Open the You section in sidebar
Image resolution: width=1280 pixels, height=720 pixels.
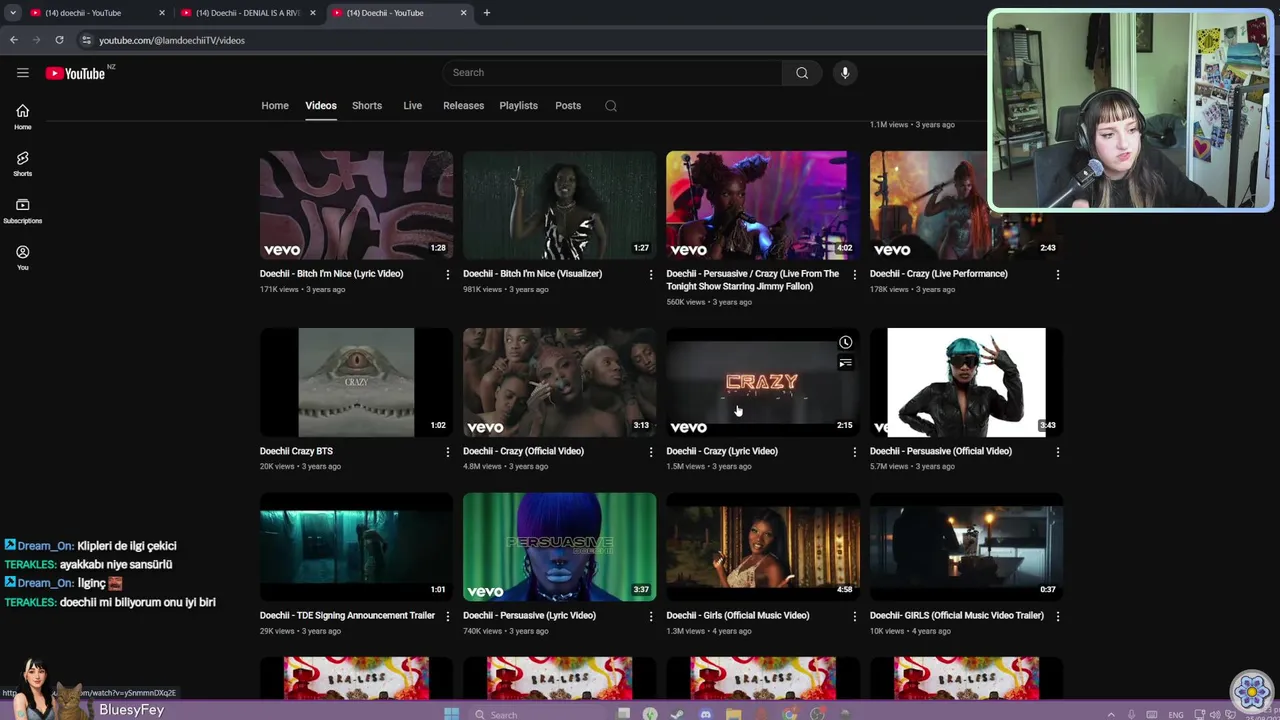(x=22, y=258)
